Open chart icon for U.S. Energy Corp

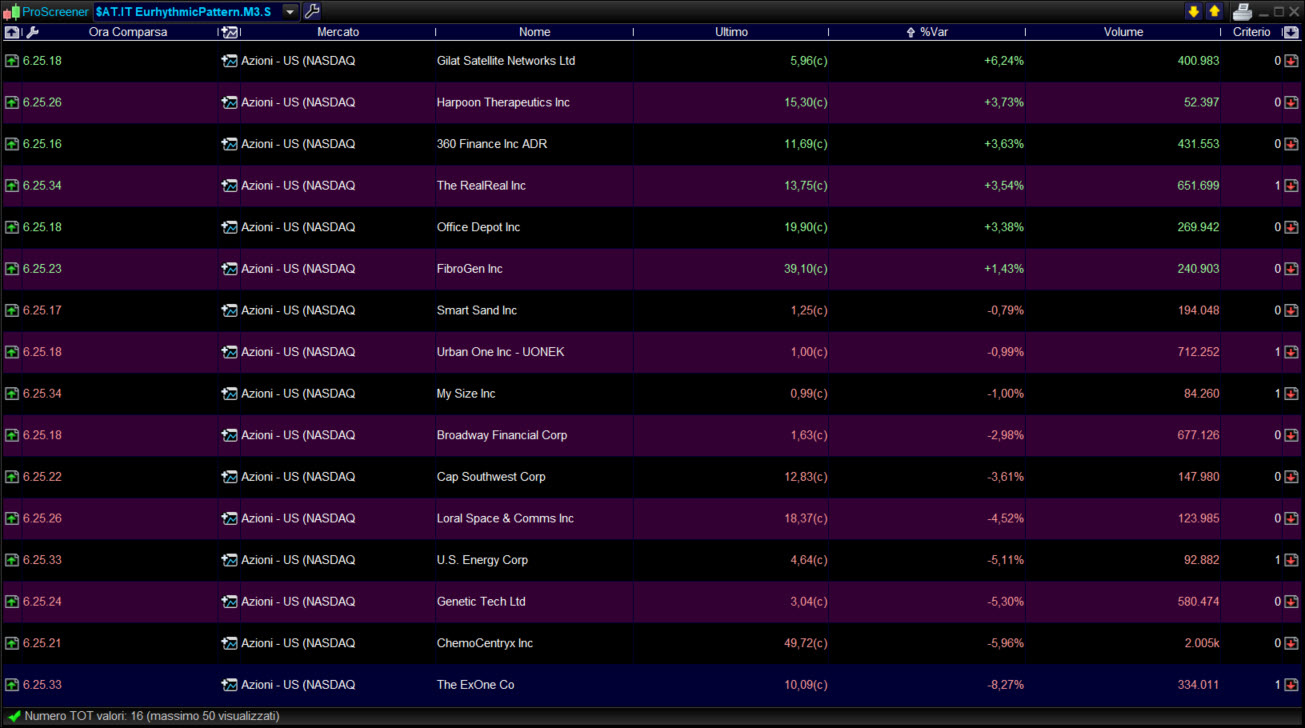pyautogui.click(x=230, y=560)
